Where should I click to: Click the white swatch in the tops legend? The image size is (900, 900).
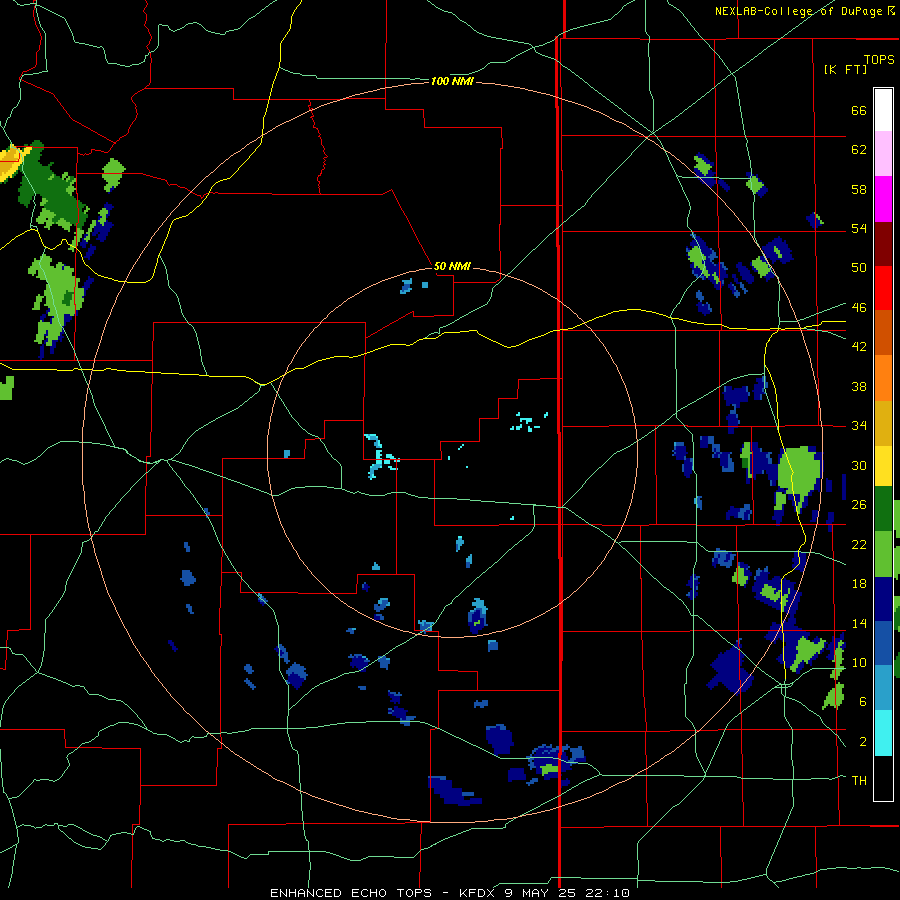883,110
